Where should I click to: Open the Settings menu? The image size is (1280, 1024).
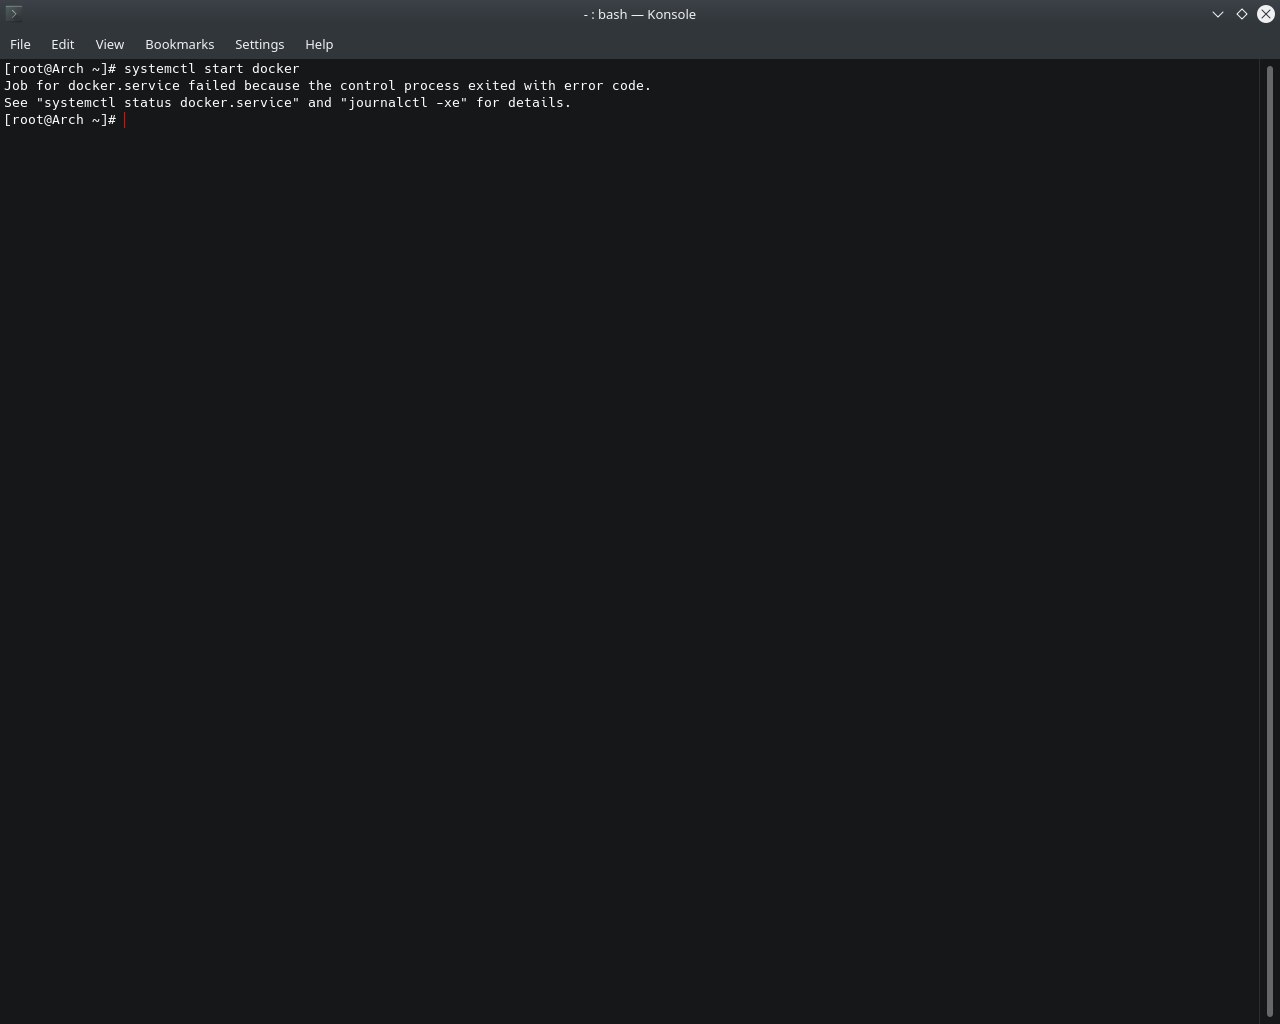point(259,44)
